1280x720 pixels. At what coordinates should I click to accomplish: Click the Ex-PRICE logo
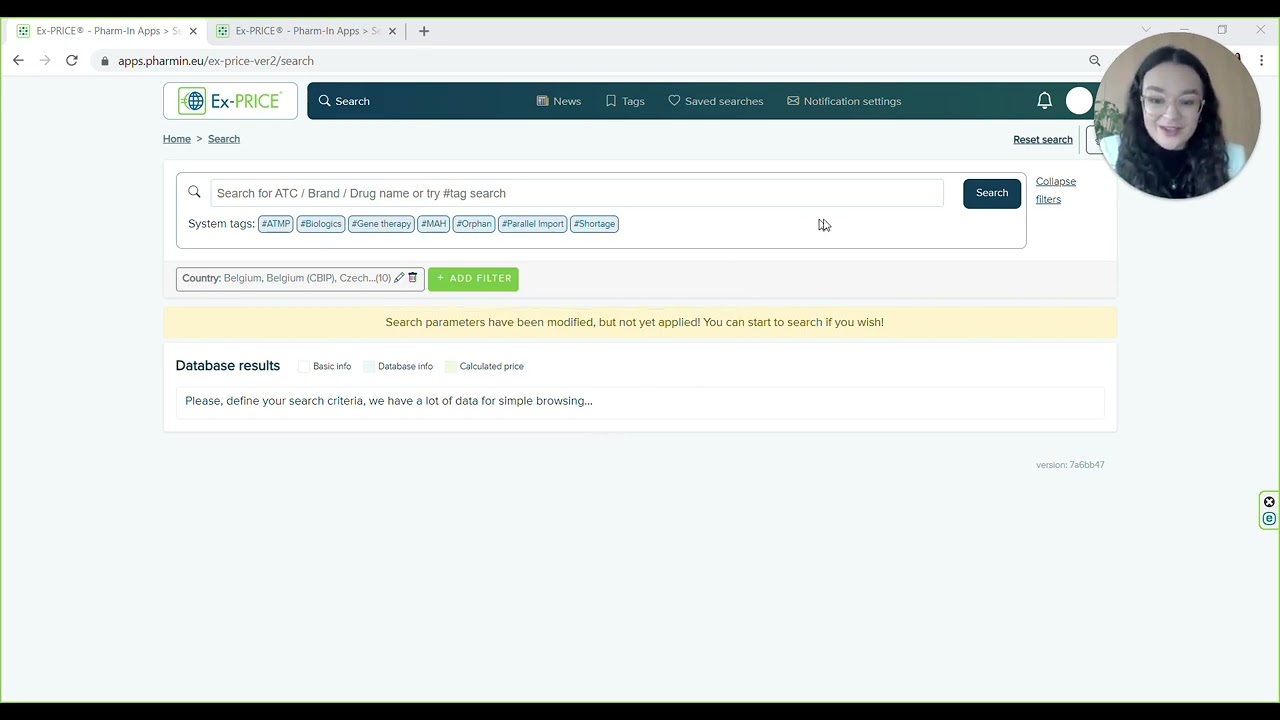point(230,101)
